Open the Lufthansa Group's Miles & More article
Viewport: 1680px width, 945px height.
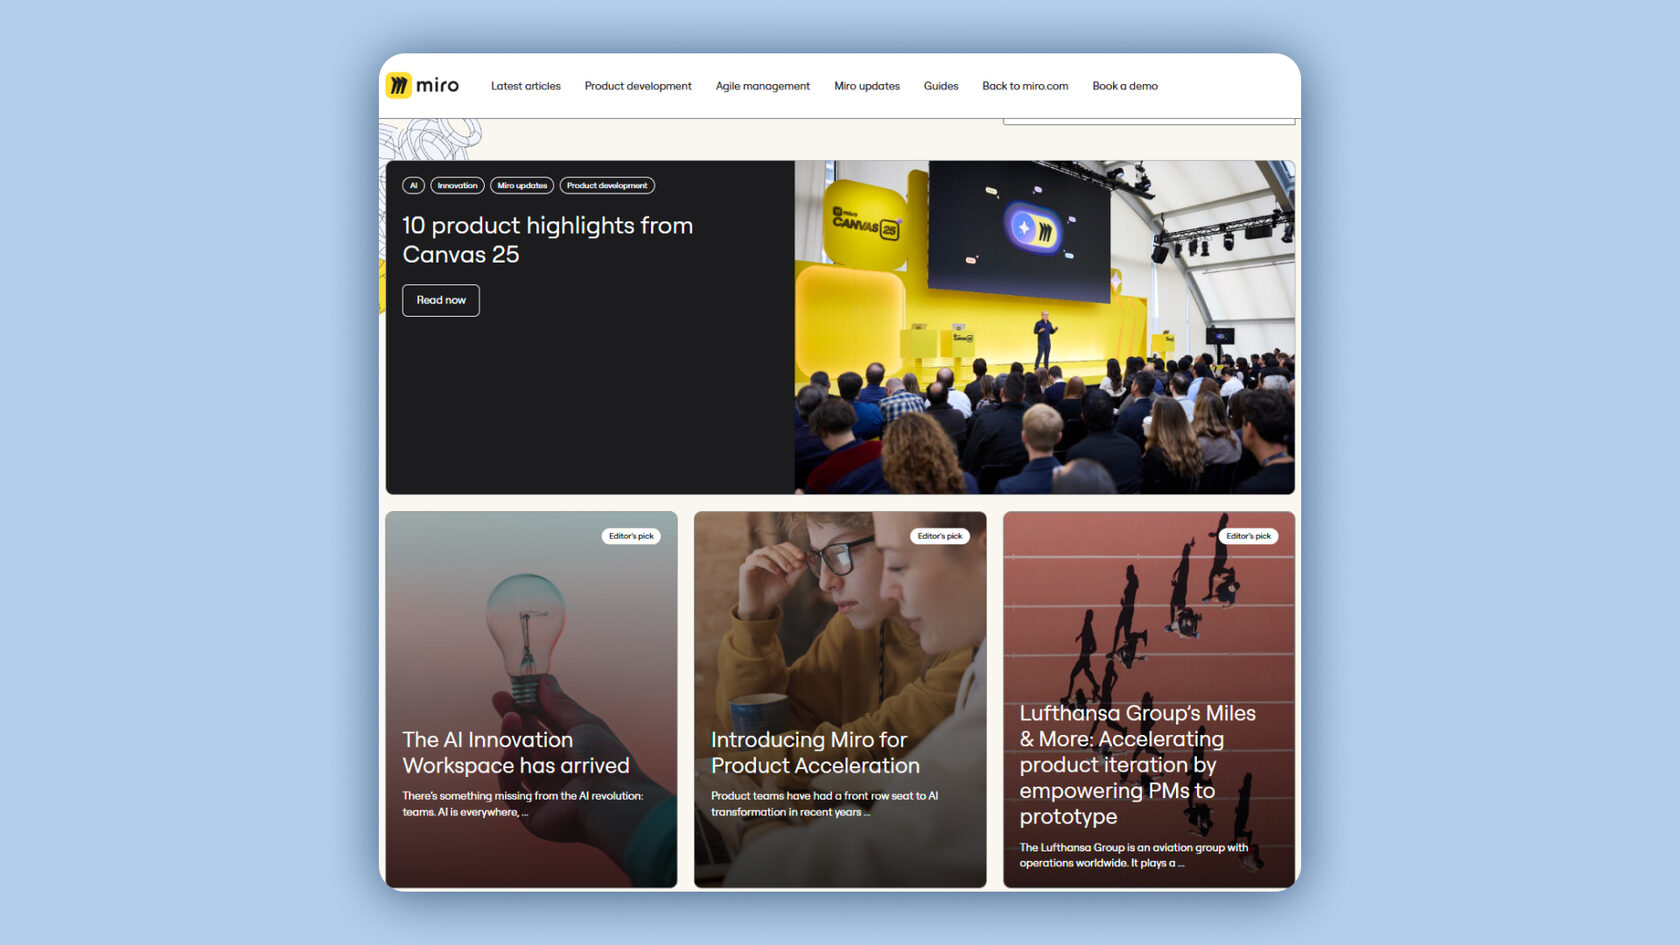(x=1149, y=699)
